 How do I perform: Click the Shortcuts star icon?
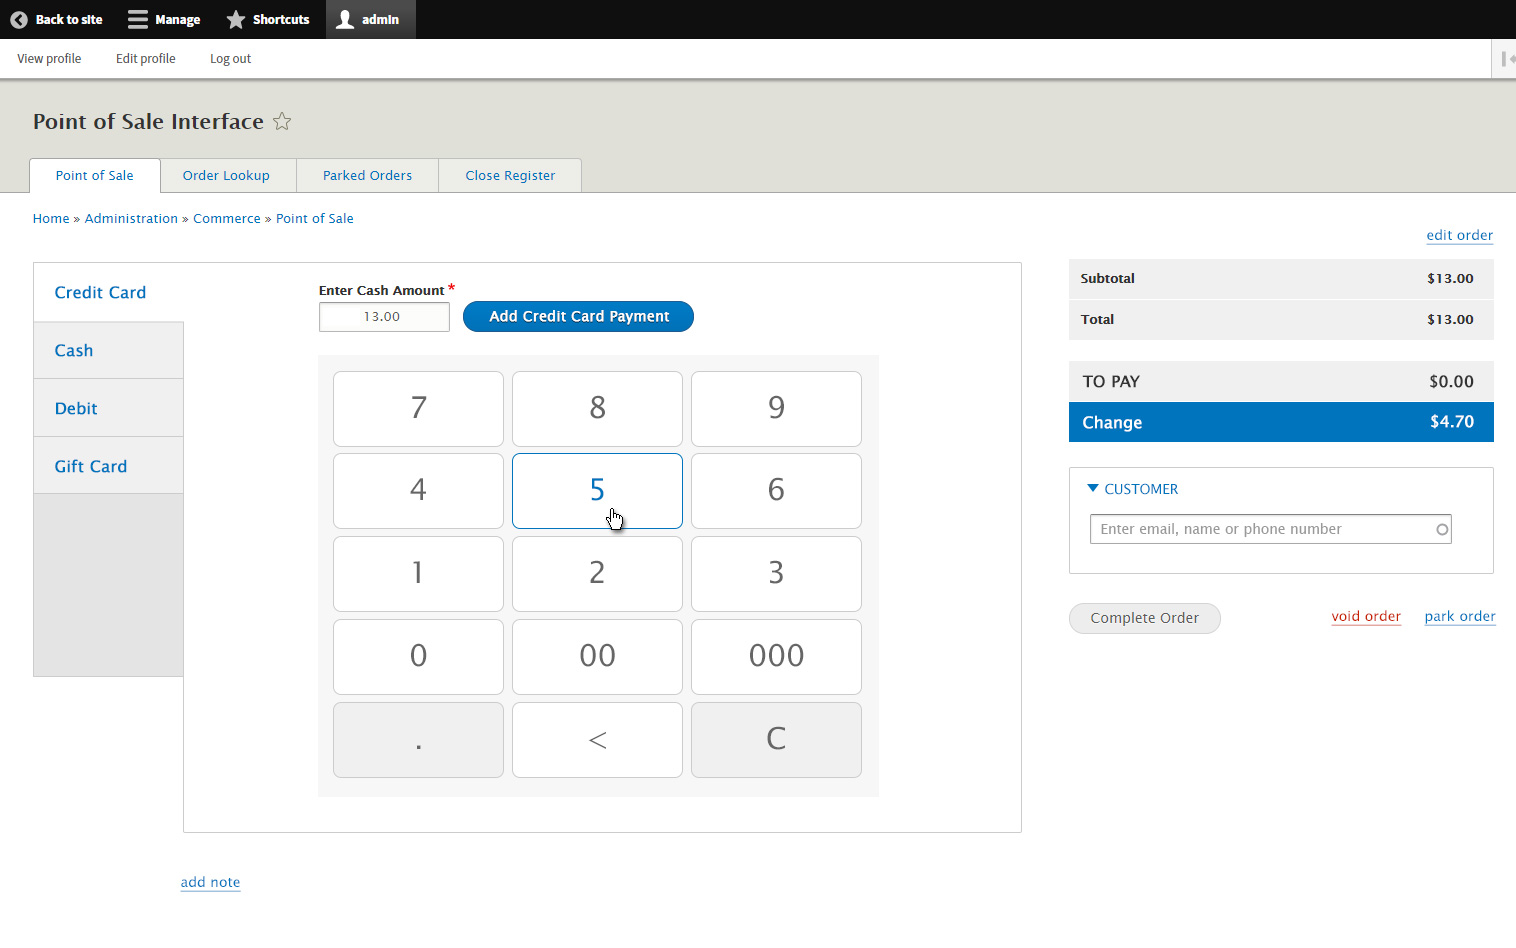[x=236, y=19]
